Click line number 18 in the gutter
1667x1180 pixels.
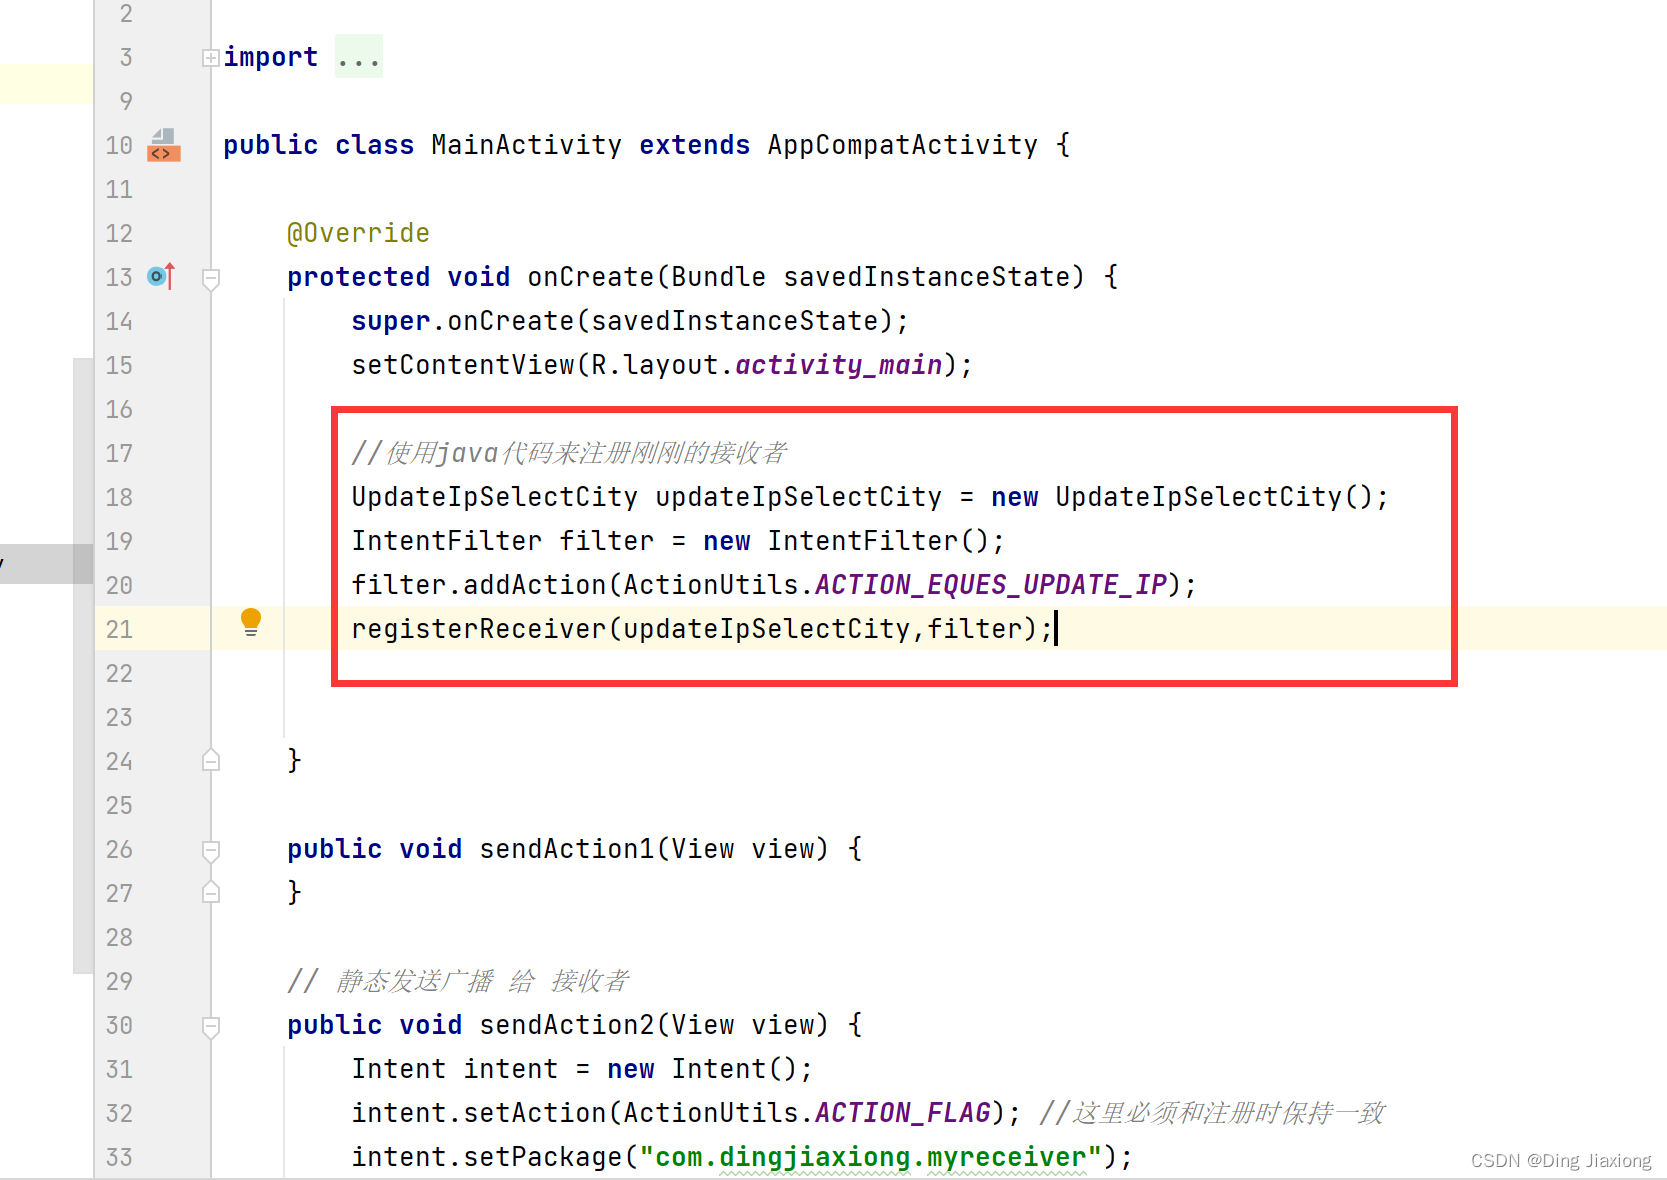pos(119,497)
